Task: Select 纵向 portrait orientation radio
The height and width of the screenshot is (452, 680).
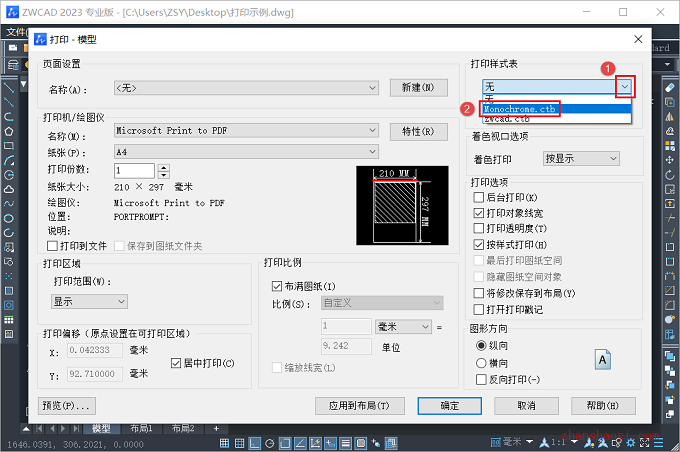Action: 481,346
